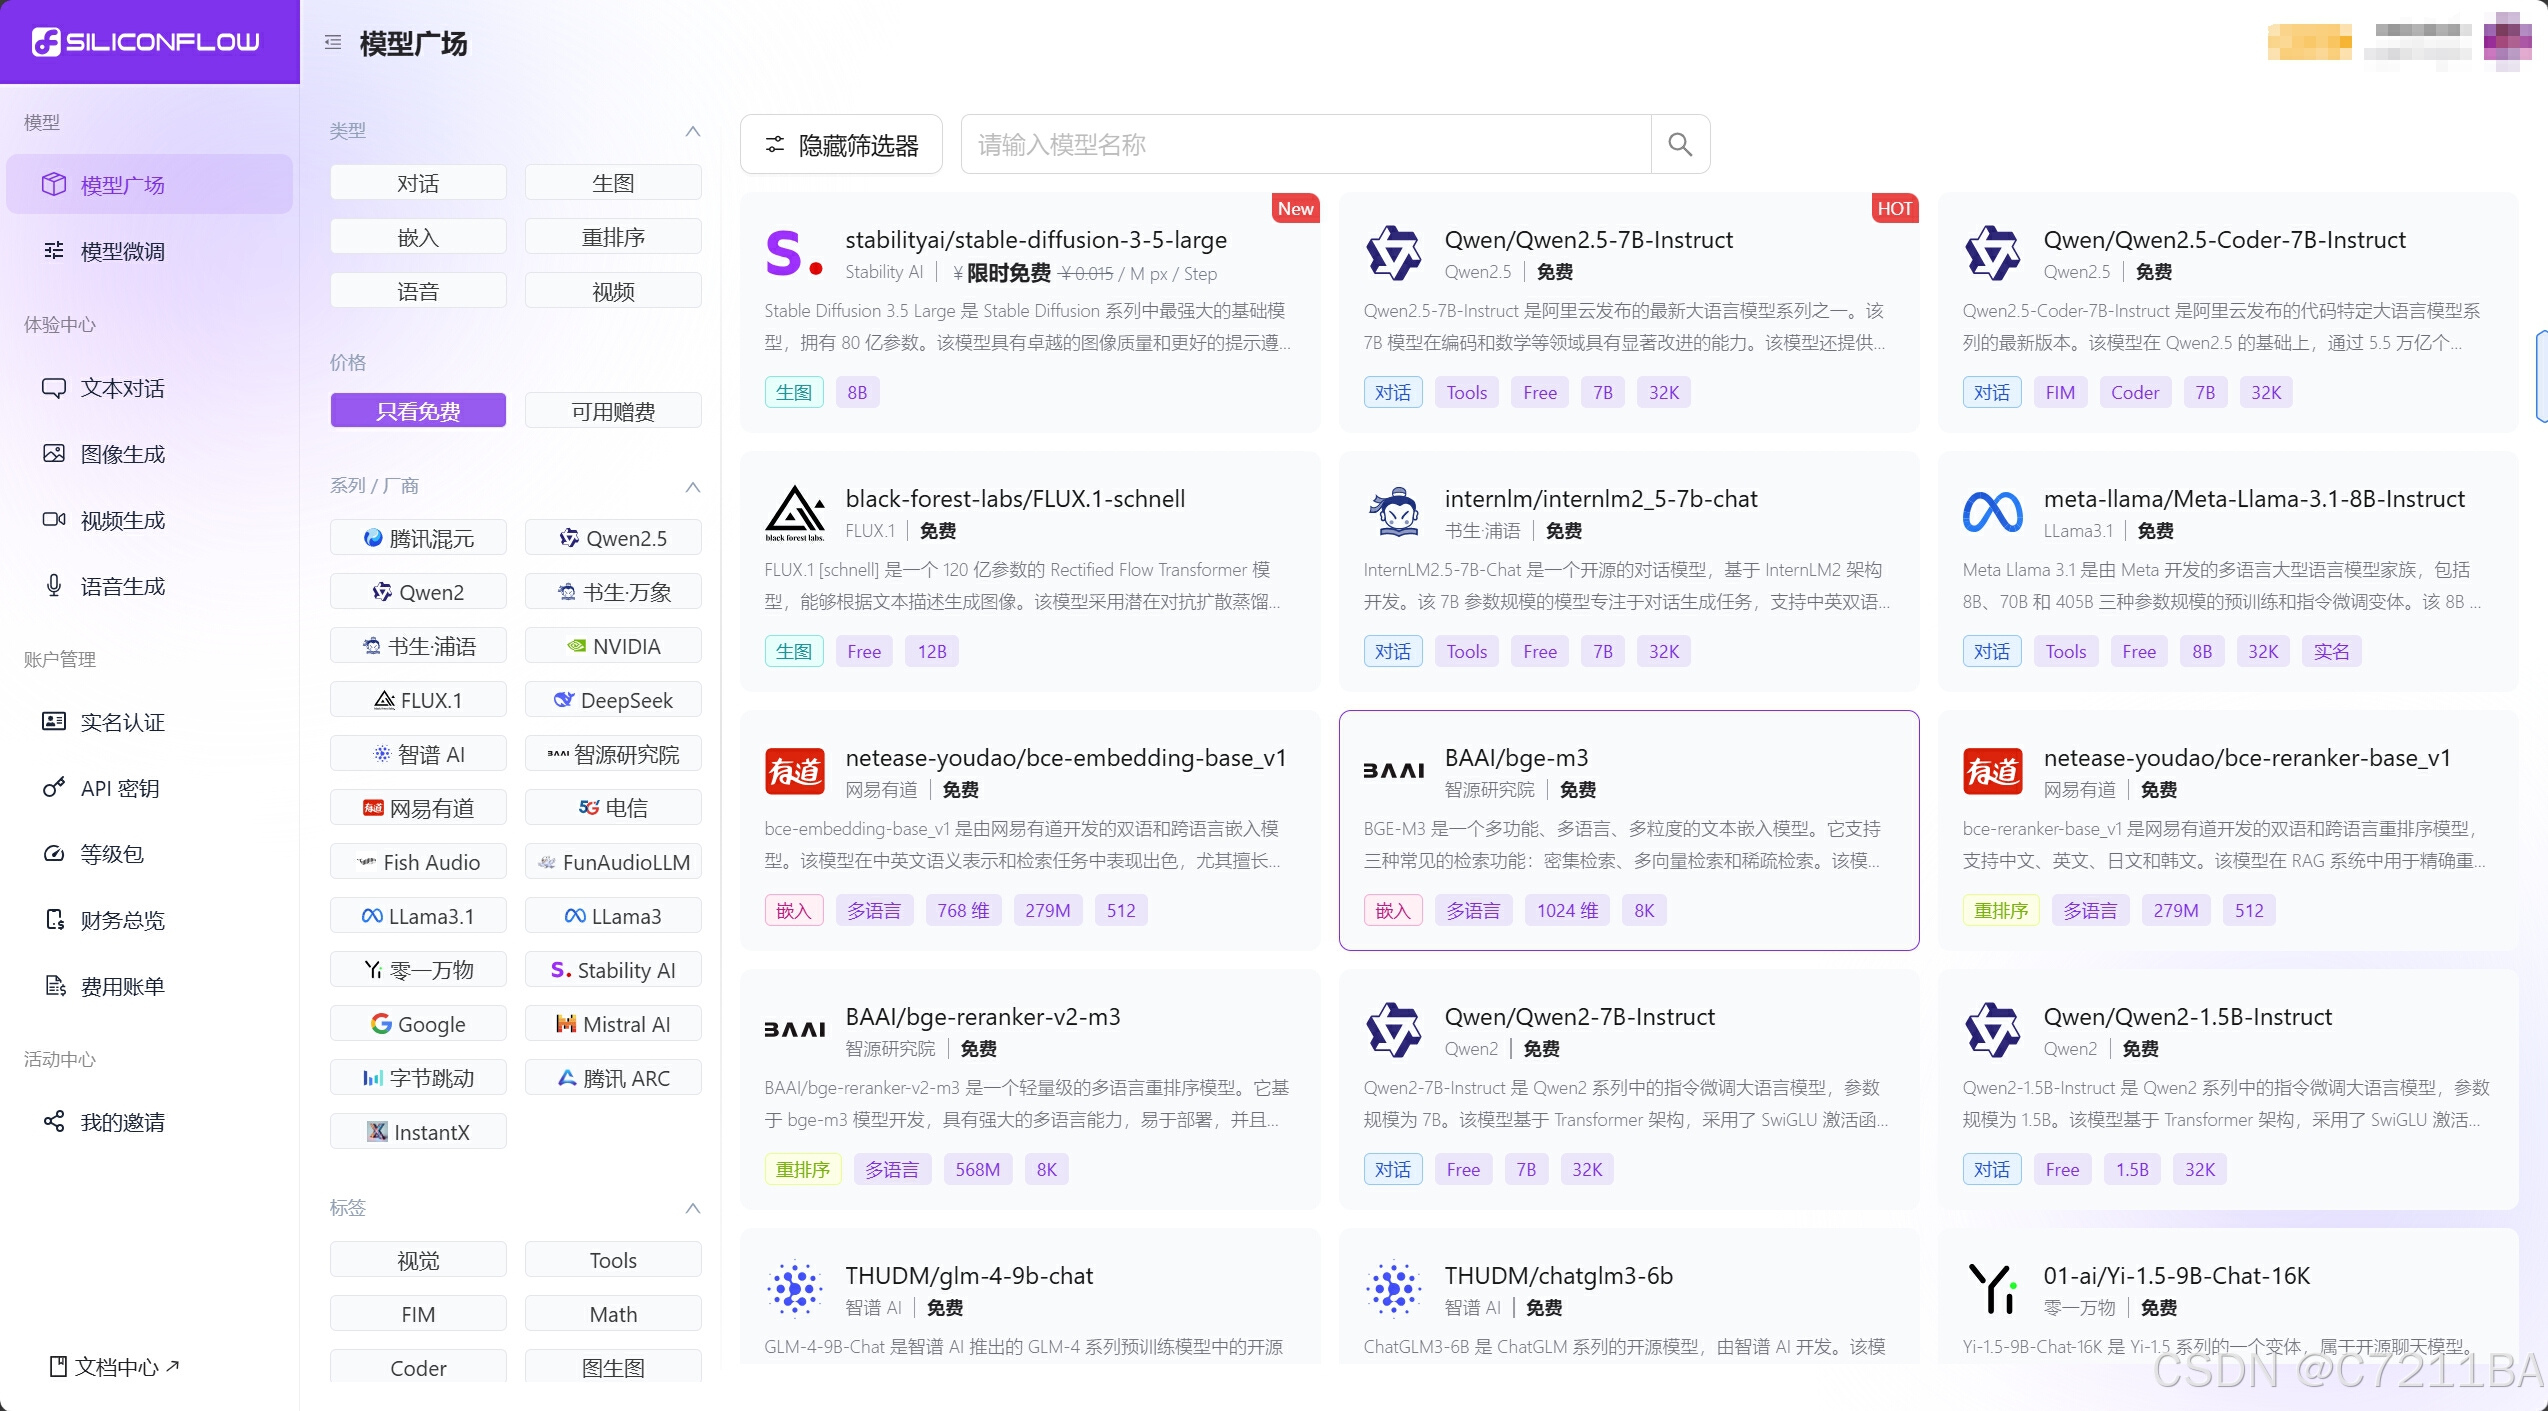Click the API 密钥 key icon
This screenshot has height=1411, width=2548.
point(54,788)
